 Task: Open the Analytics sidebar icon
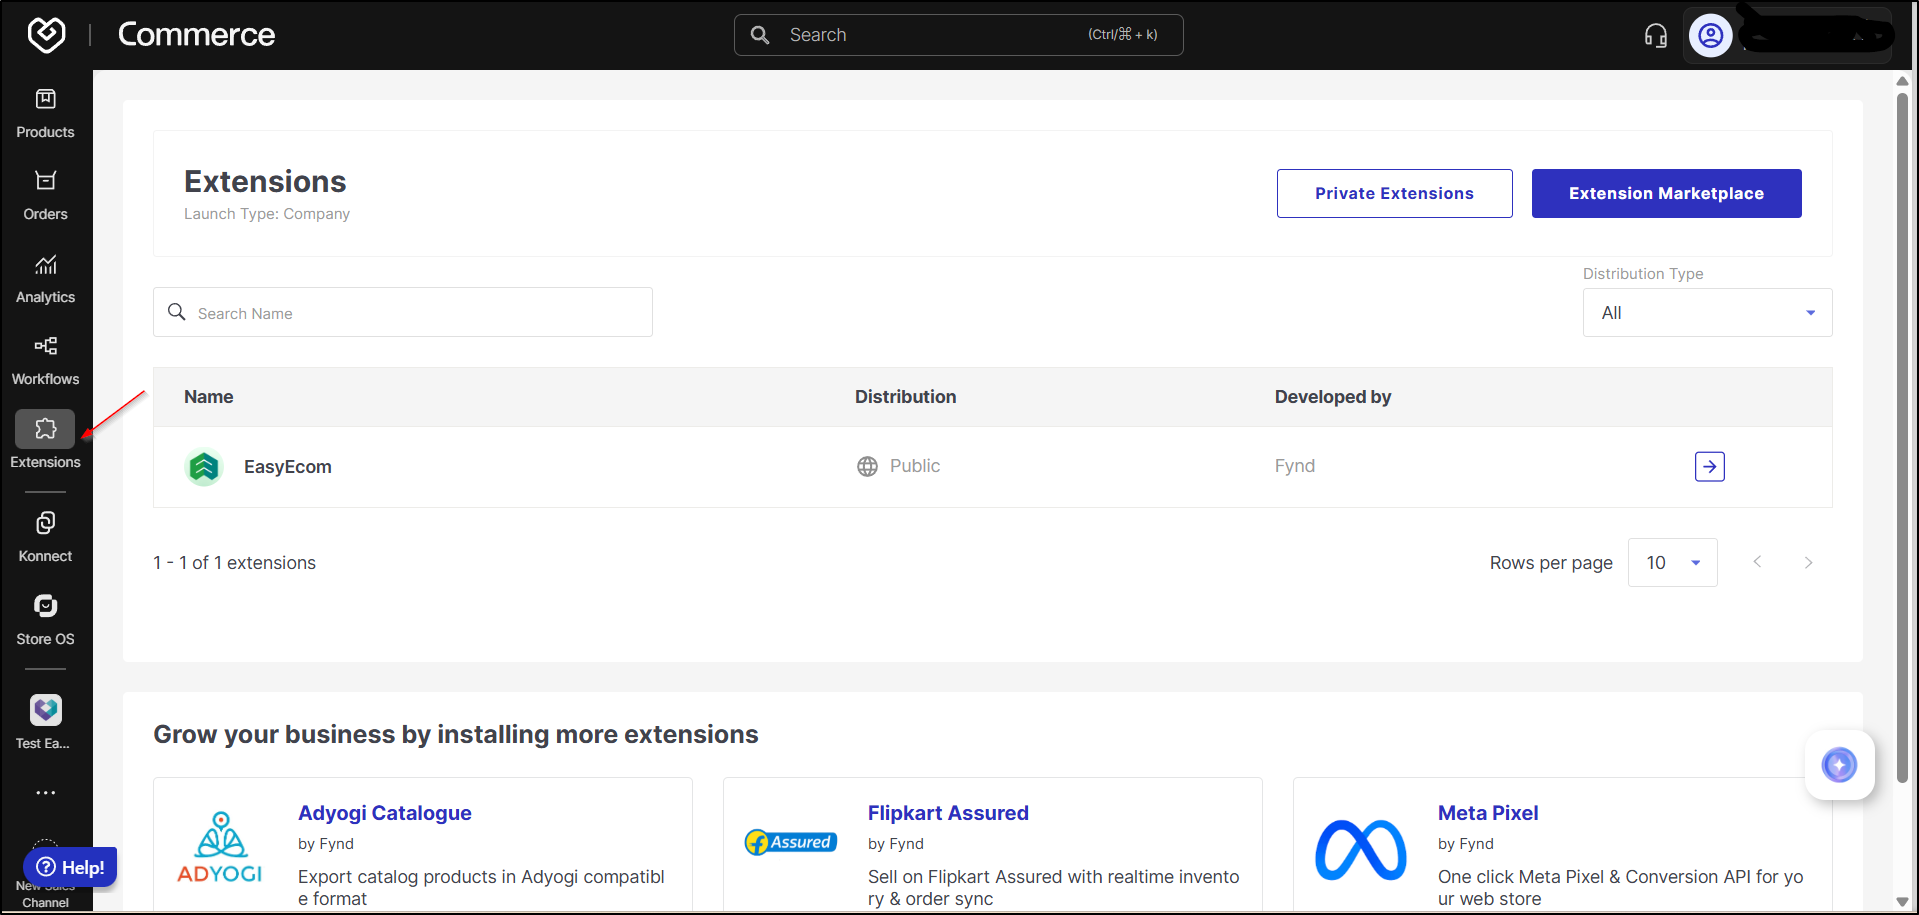tap(45, 278)
